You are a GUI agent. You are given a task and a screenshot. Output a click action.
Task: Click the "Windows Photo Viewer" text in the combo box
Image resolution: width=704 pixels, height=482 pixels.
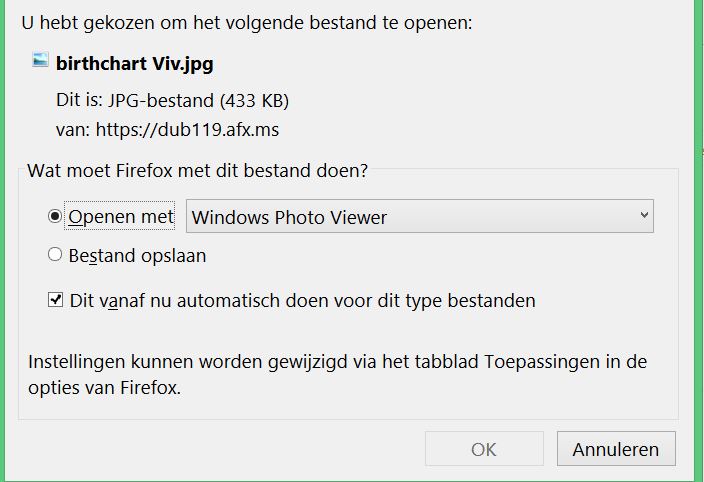pyautogui.click(x=289, y=218)
